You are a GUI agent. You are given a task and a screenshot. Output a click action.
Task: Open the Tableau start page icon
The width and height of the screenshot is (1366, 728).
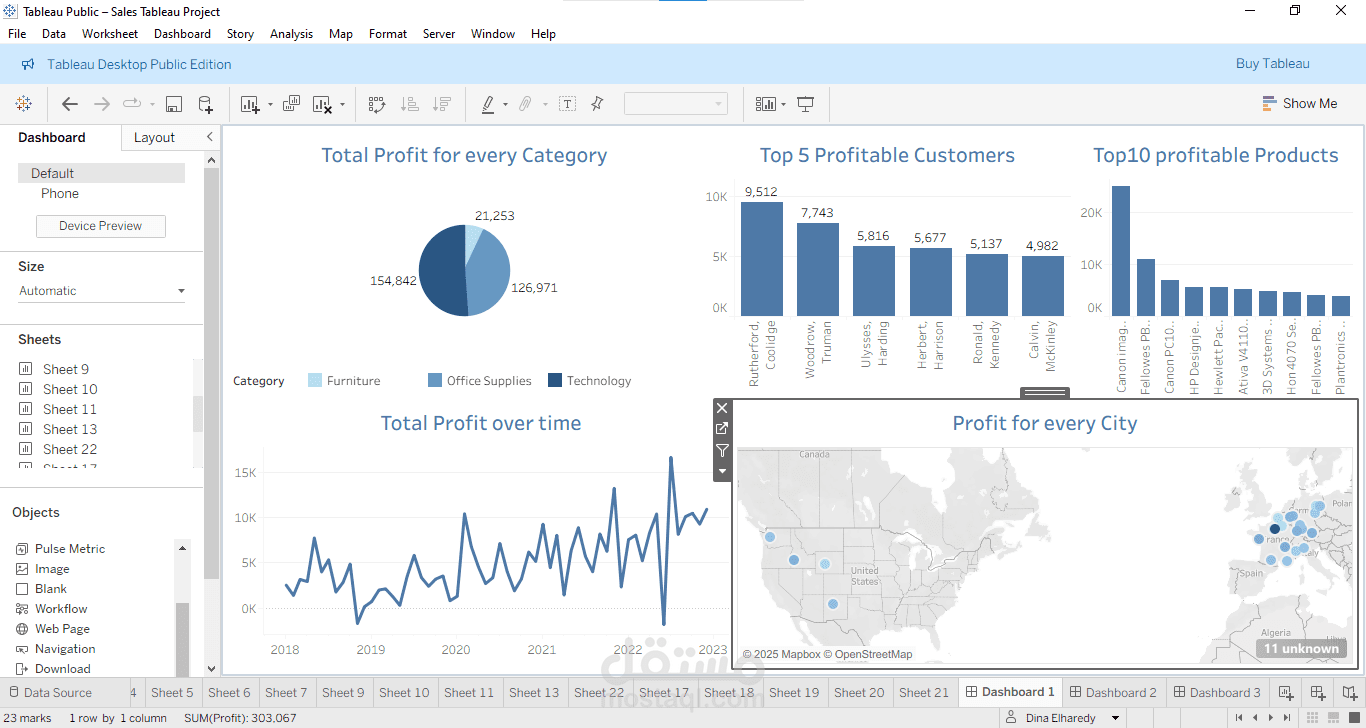tap(23, 104)
